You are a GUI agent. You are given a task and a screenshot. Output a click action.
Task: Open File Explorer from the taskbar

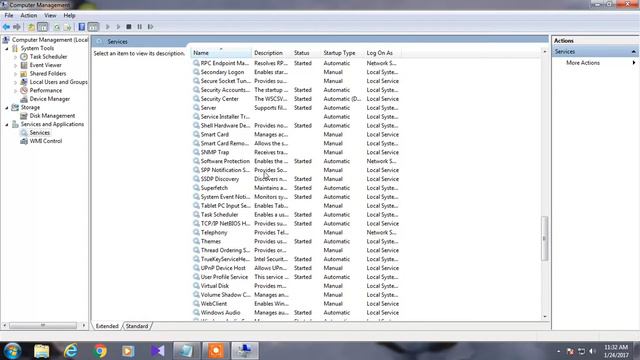41,351
